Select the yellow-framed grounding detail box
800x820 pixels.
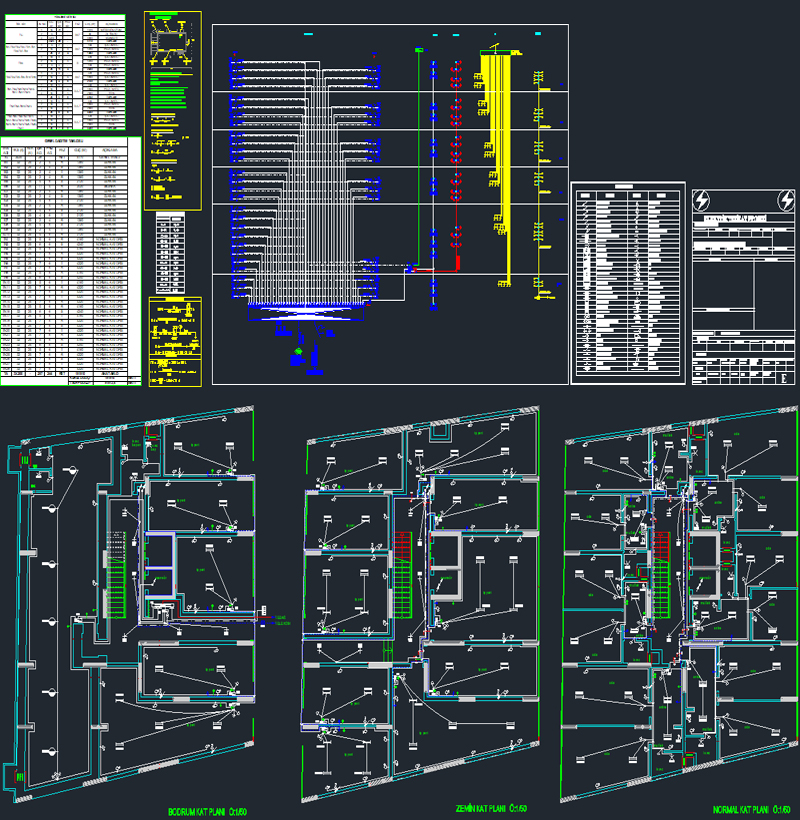(x=174, y=342)
